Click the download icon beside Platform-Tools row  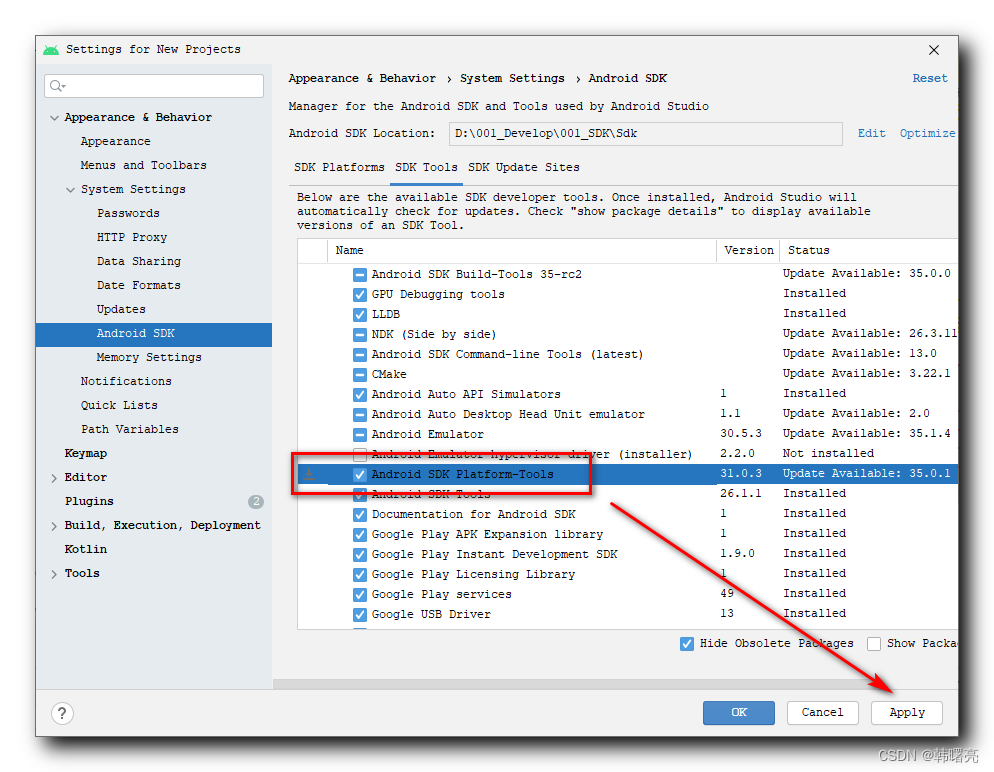[x=309, y=474]
